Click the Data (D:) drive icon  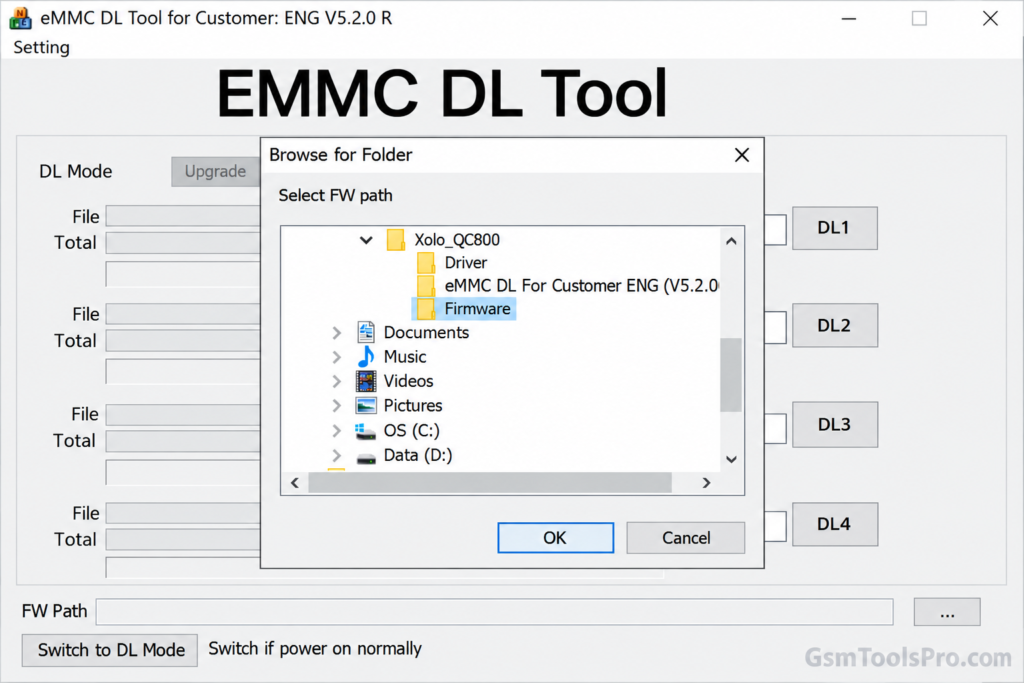point(366,458)
